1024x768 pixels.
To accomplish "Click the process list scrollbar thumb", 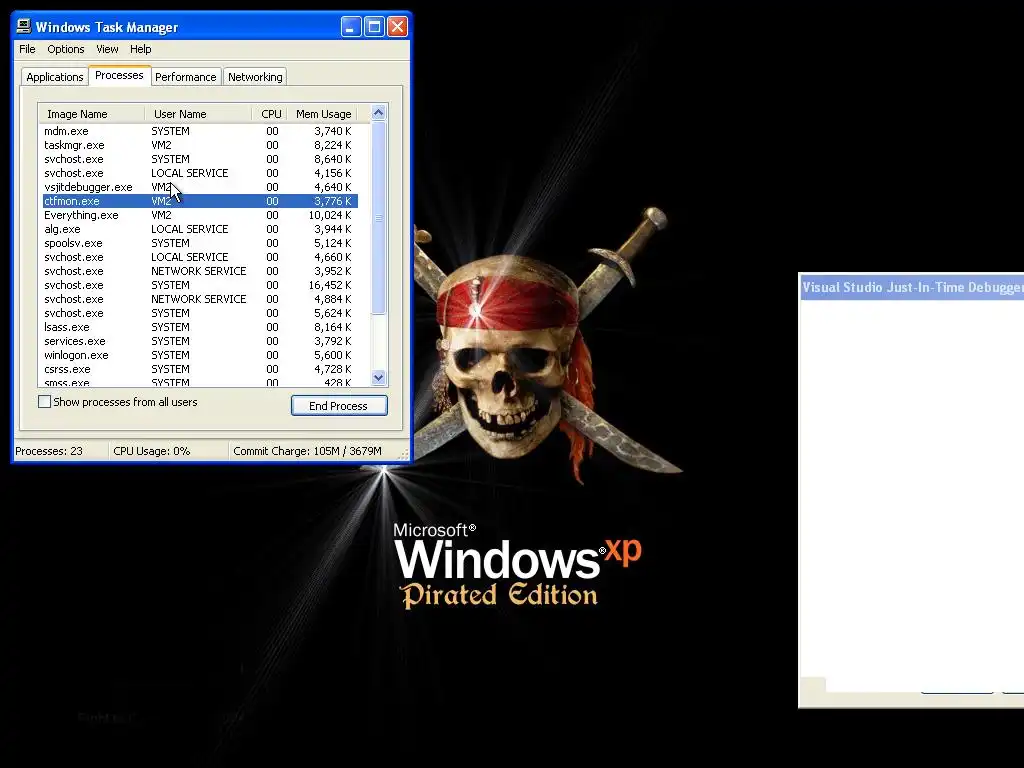I will pos(378,218).
